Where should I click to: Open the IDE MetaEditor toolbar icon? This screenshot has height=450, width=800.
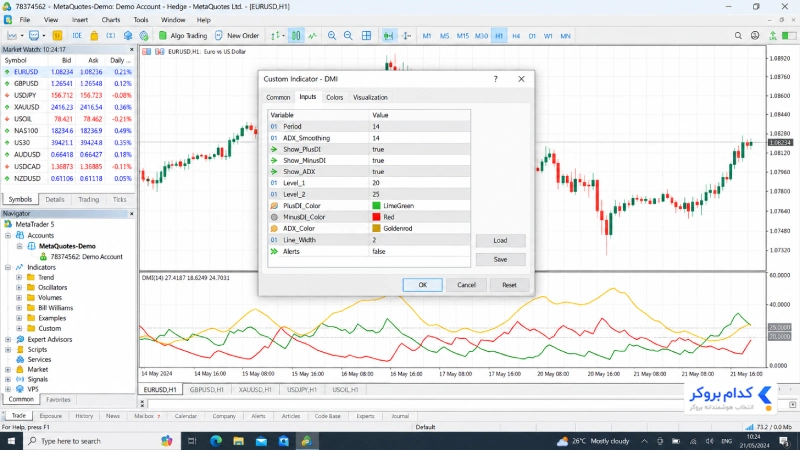click(x=77, y=36)
